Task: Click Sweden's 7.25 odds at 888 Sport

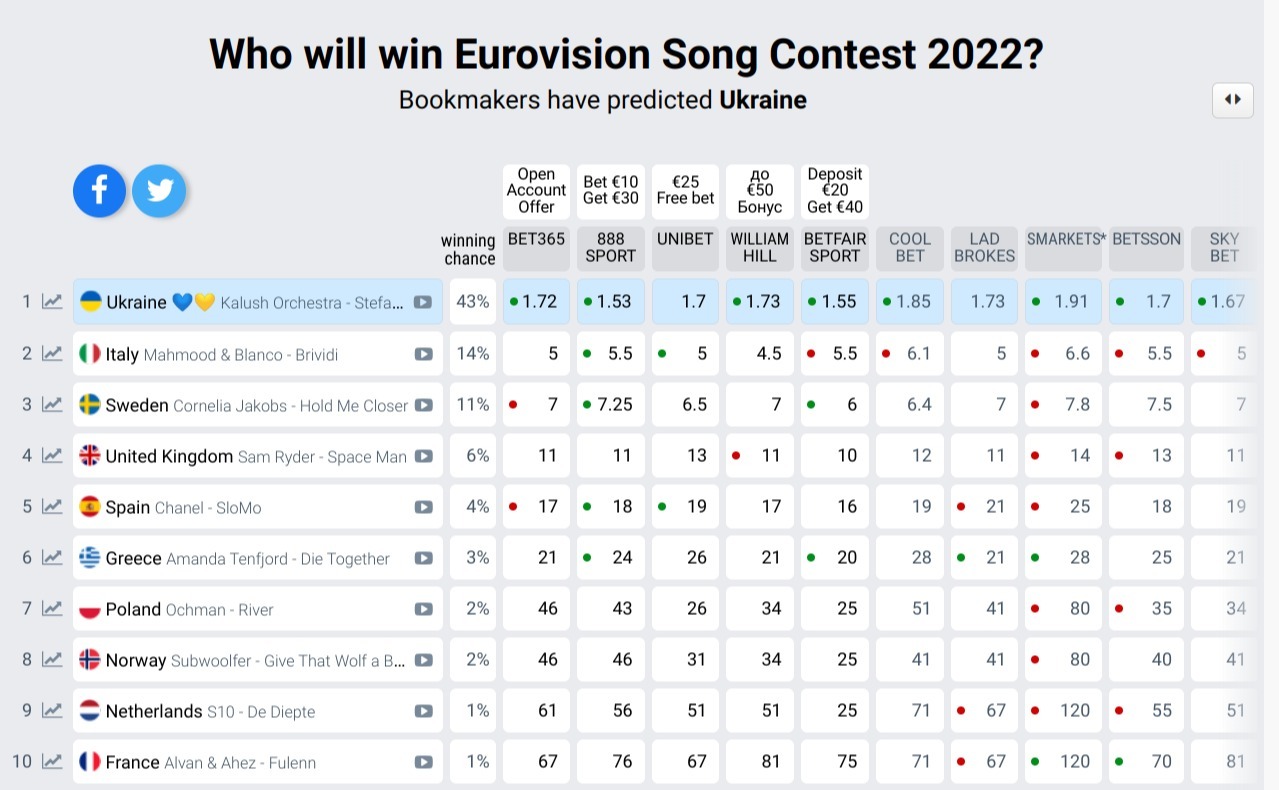Action: tap(611, 404)
